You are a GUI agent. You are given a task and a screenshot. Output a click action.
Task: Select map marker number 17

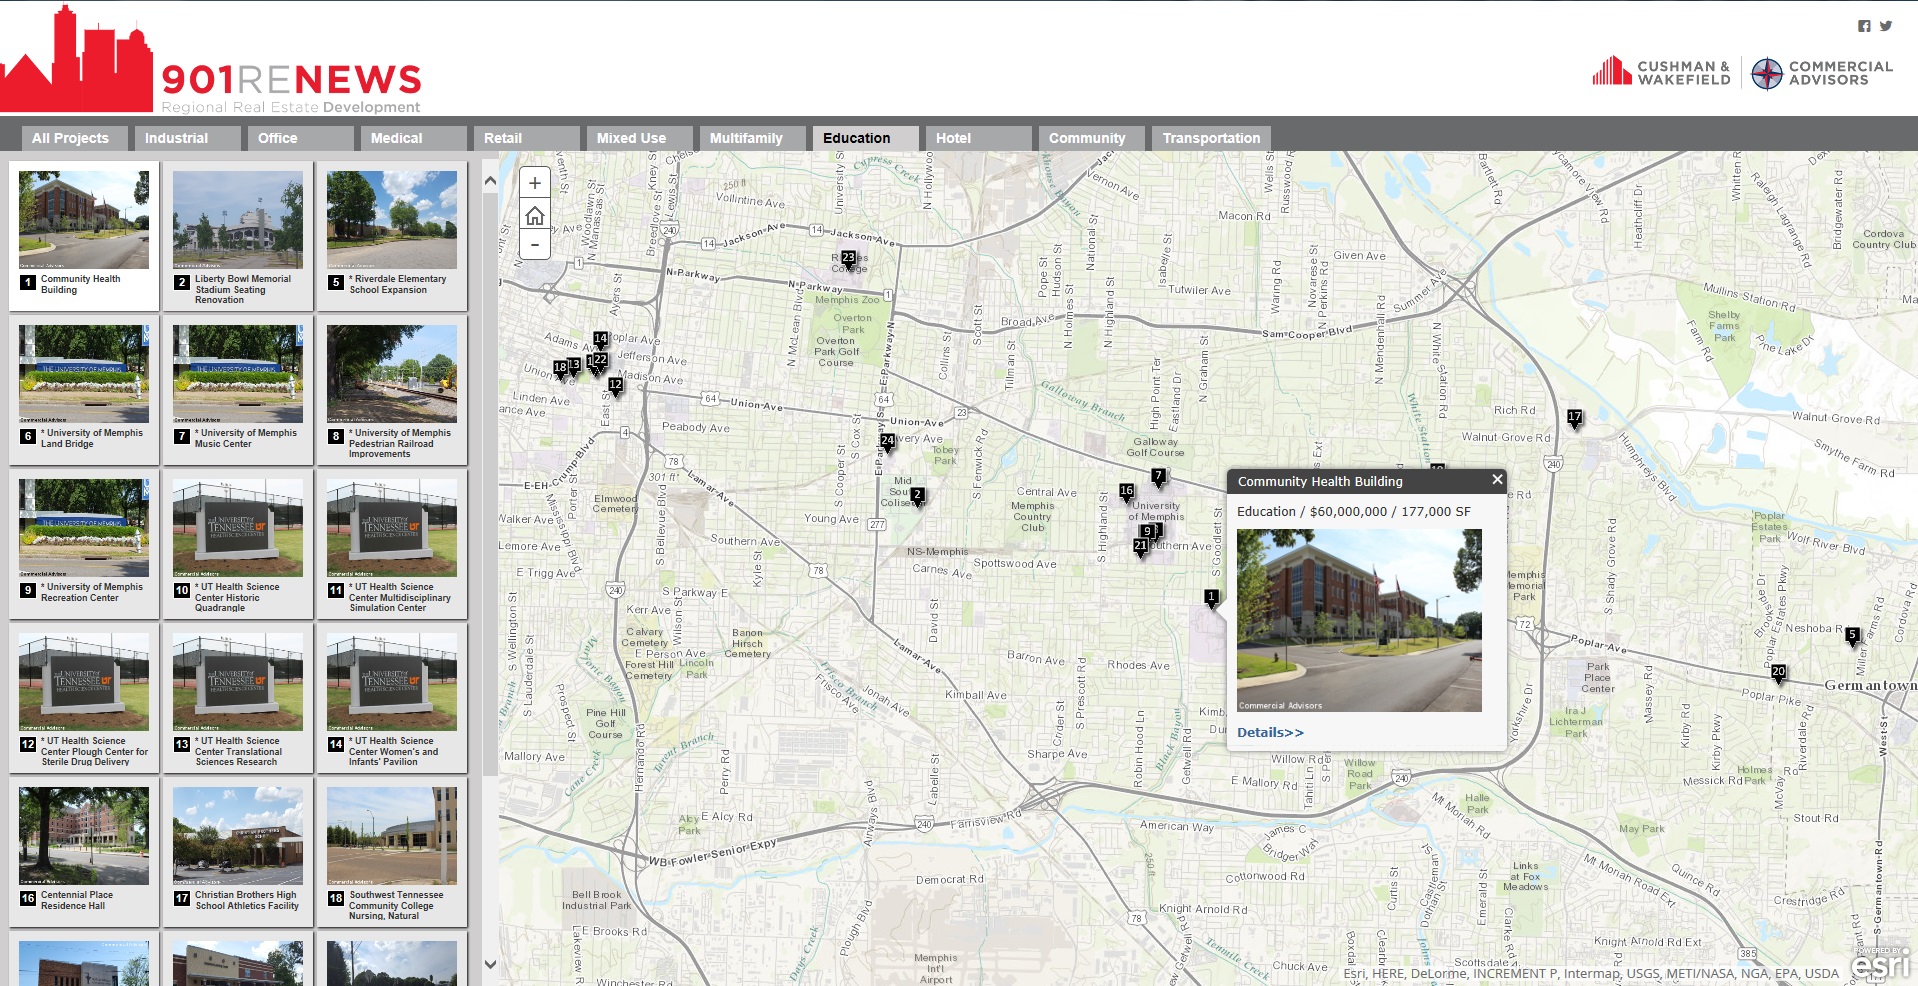(1575, 418)
